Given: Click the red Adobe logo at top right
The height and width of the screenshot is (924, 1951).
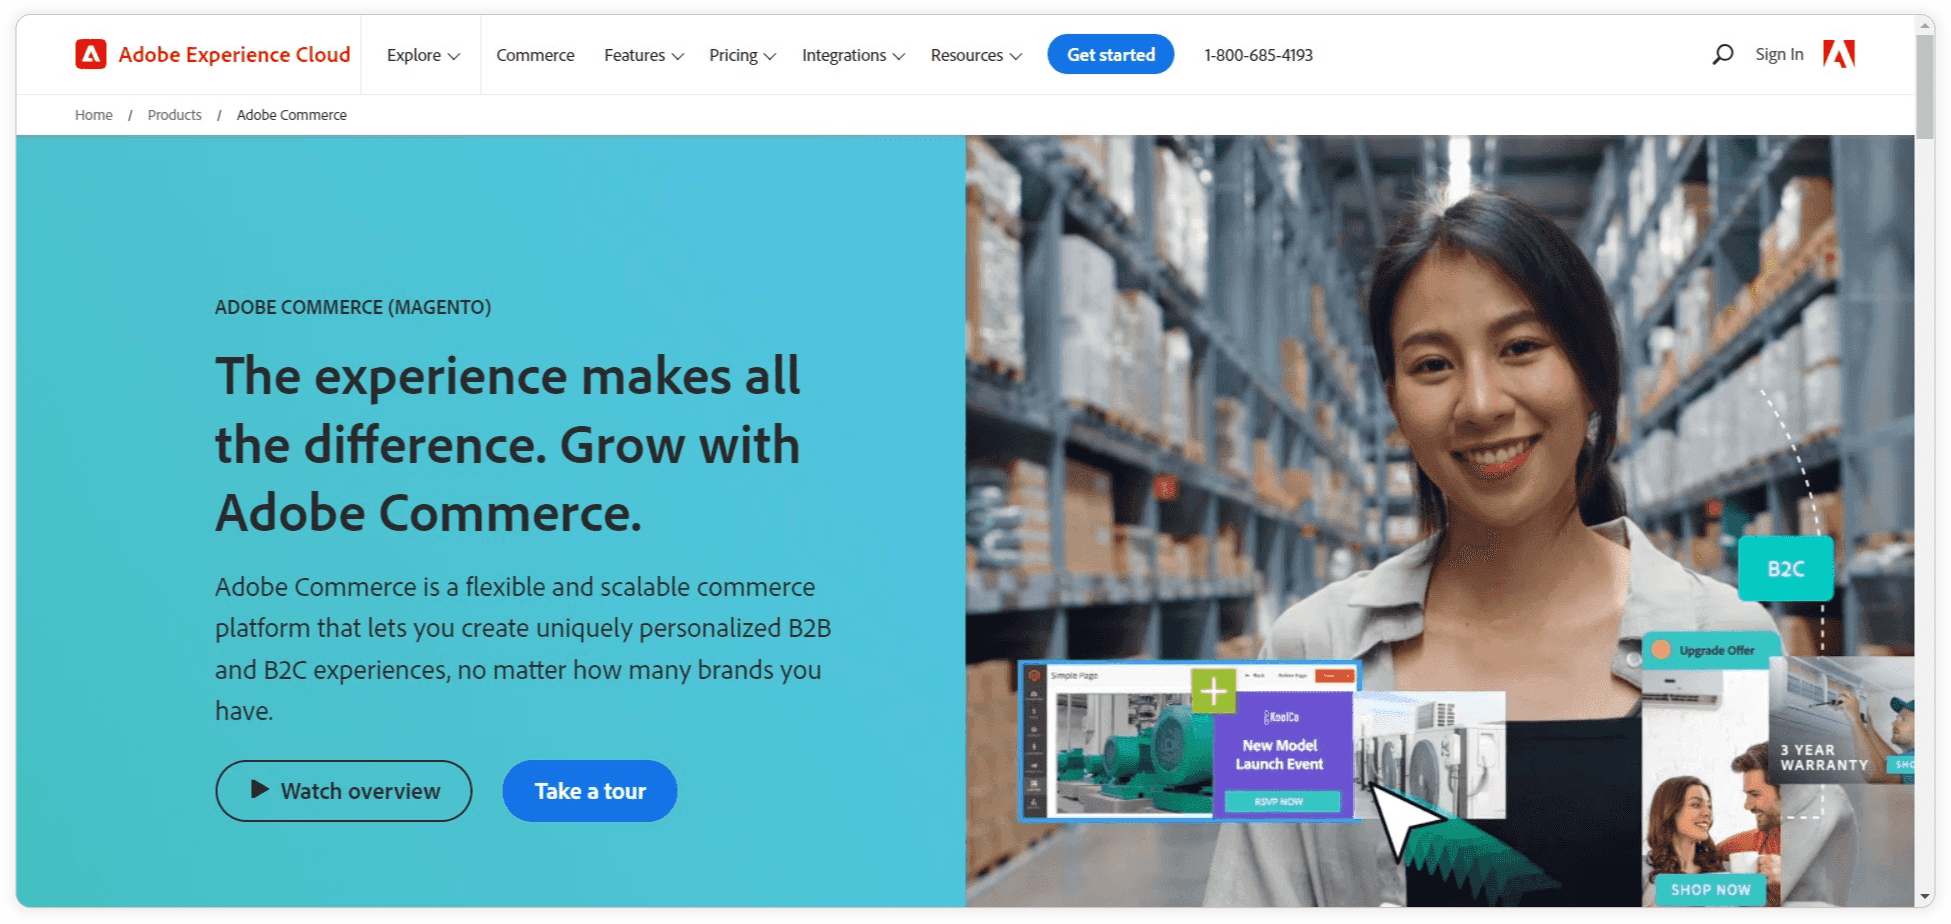Looking at the screenshot, I should point(1838,54).
